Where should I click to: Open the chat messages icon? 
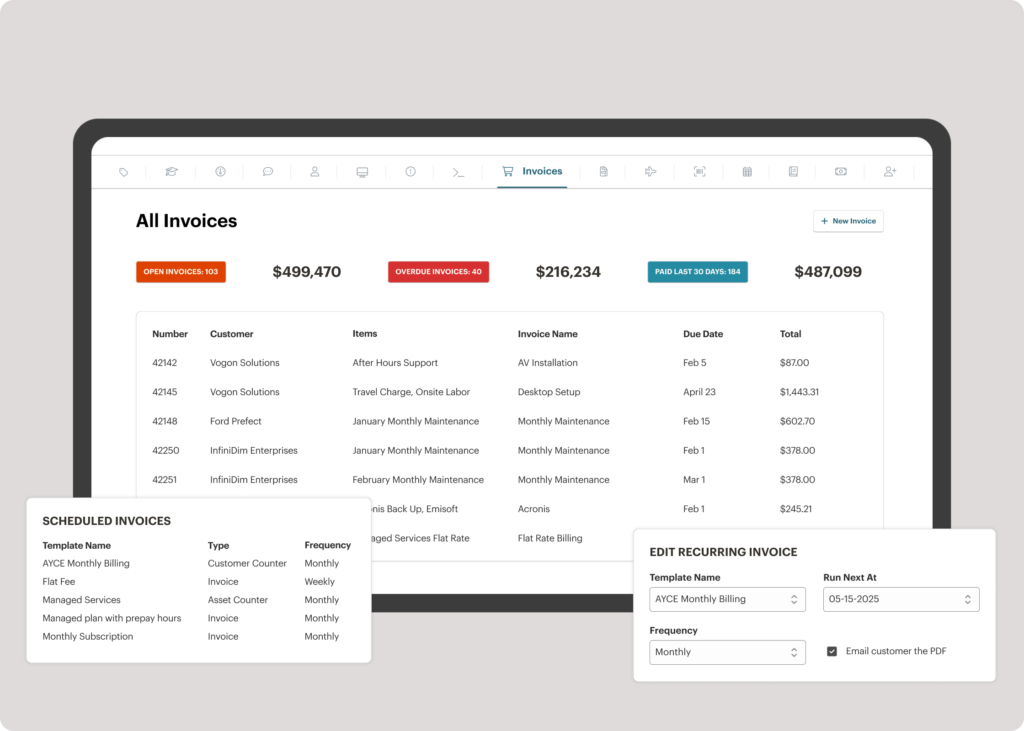pyautogui.click(x=268, y=171)
